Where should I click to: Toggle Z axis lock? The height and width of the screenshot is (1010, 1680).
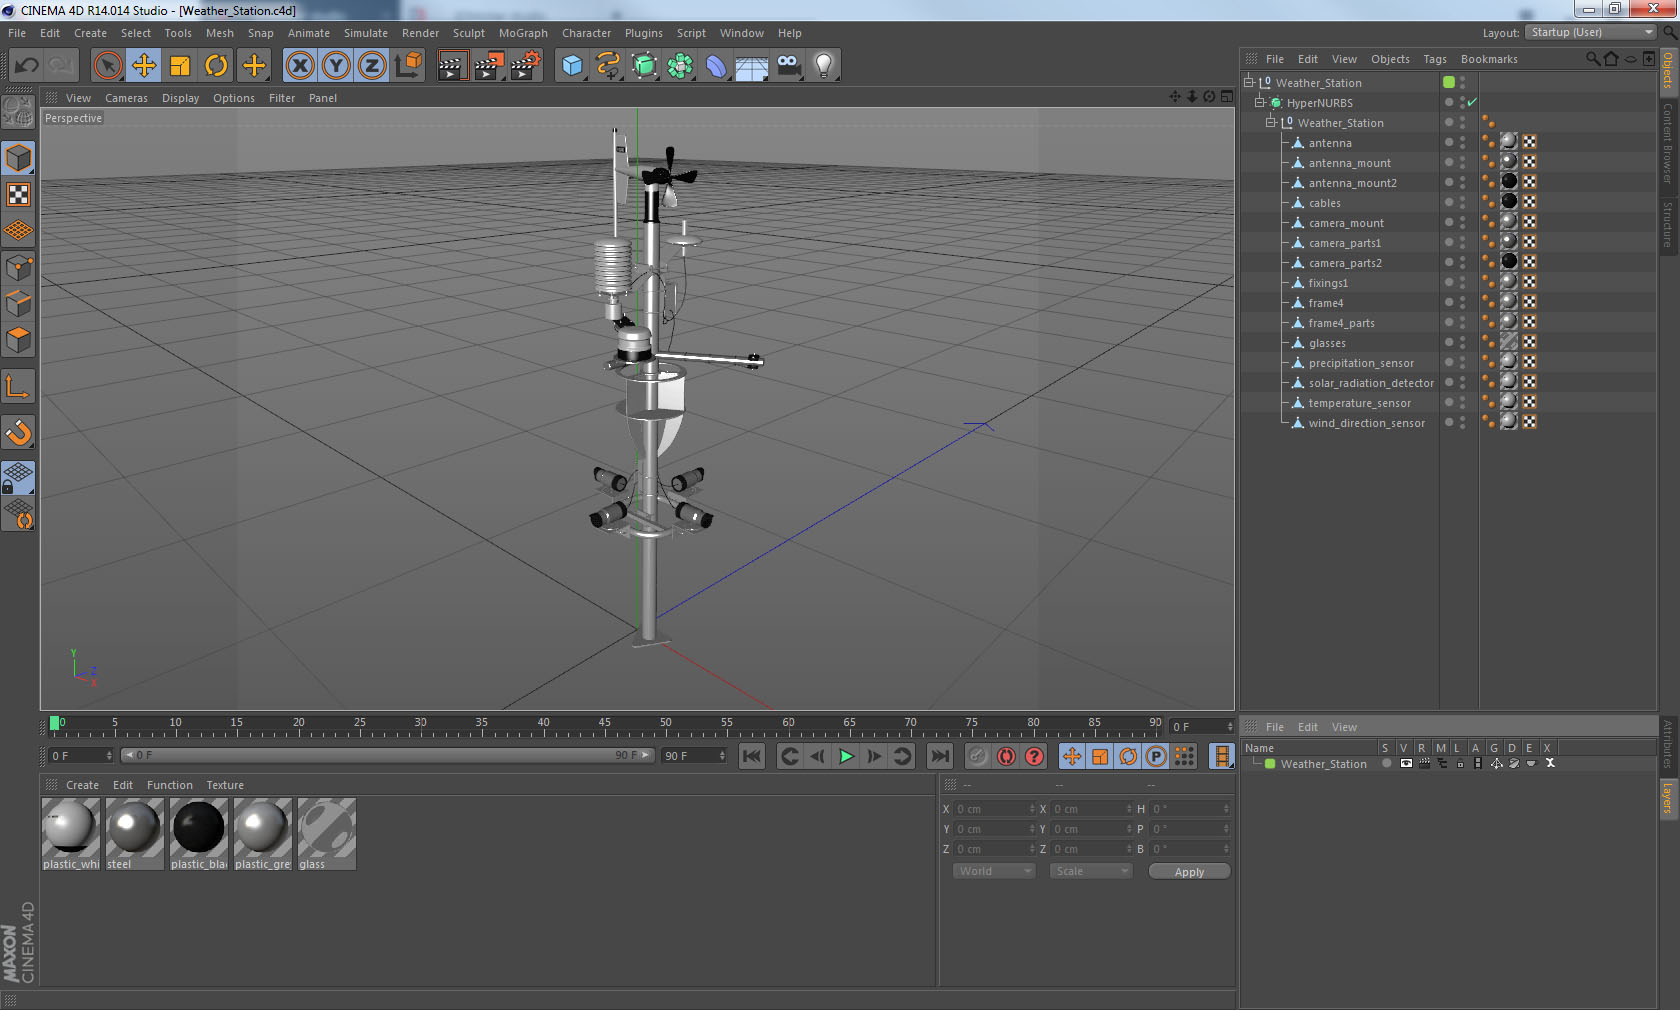coord(372,66)
